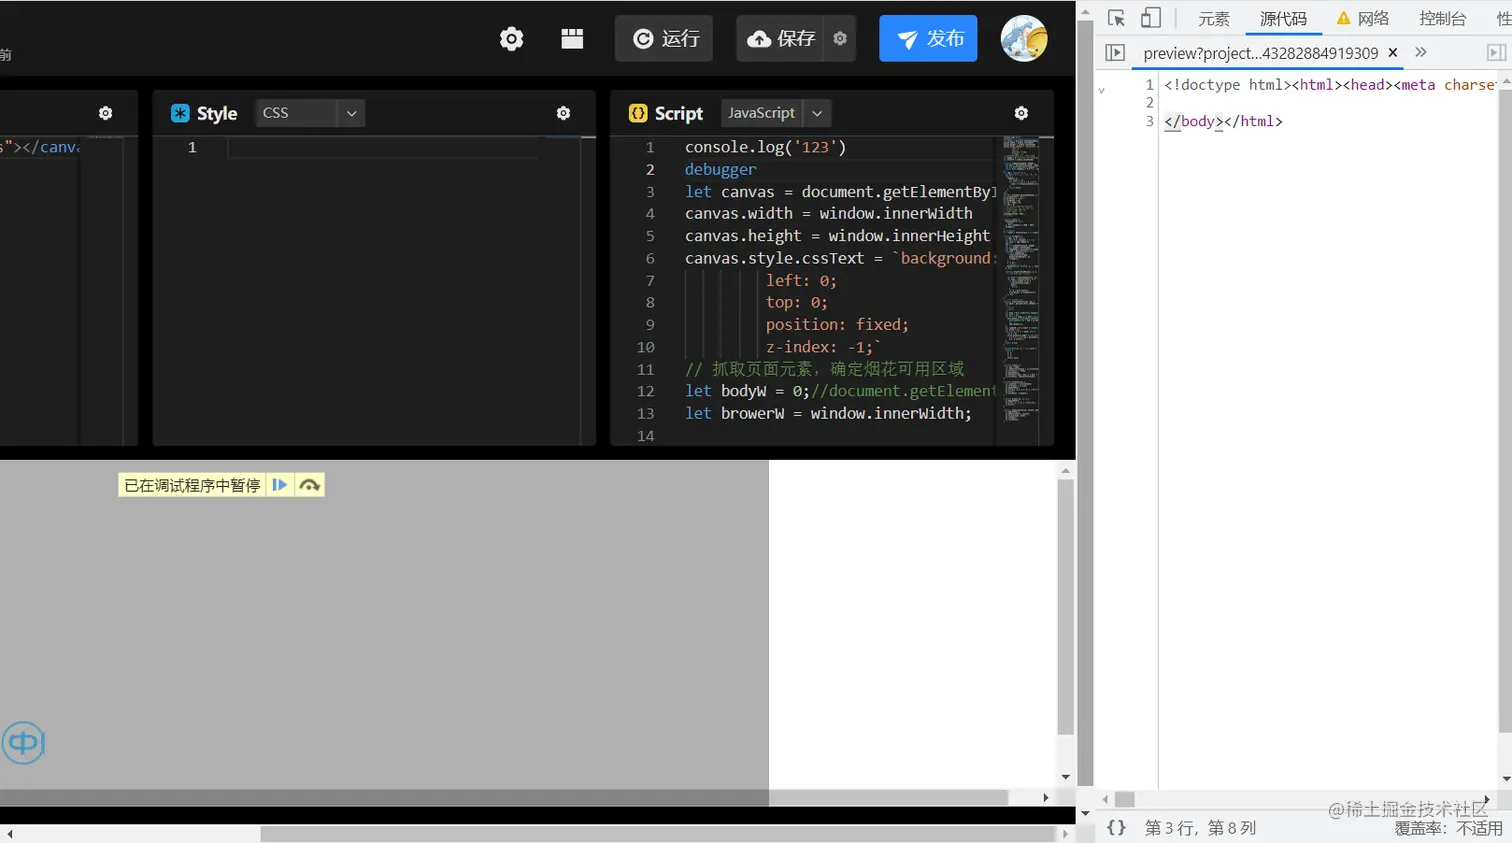Click the </body></html> line in Sources
Image resolution: width=1512 pixels, height=843 pixels.
(1223, 121)
